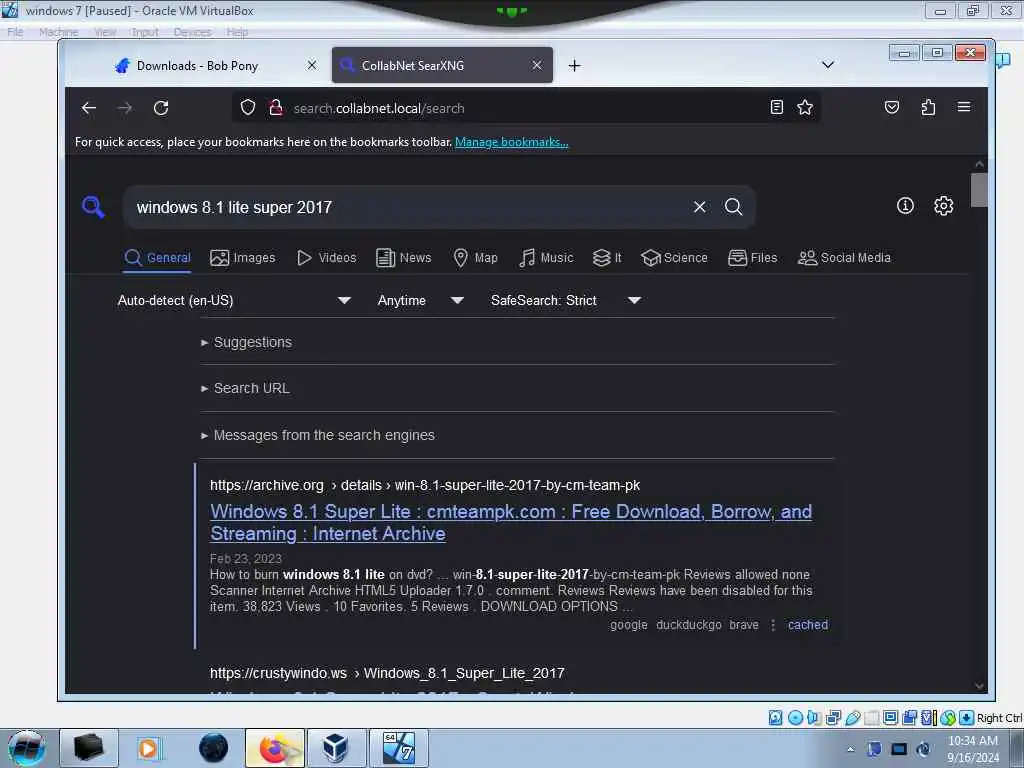Image resolution: width=1024 pixels, height=768 pixels.
Task: Open the VirtualBox Machine menu
Action: [x=58, y=32]
